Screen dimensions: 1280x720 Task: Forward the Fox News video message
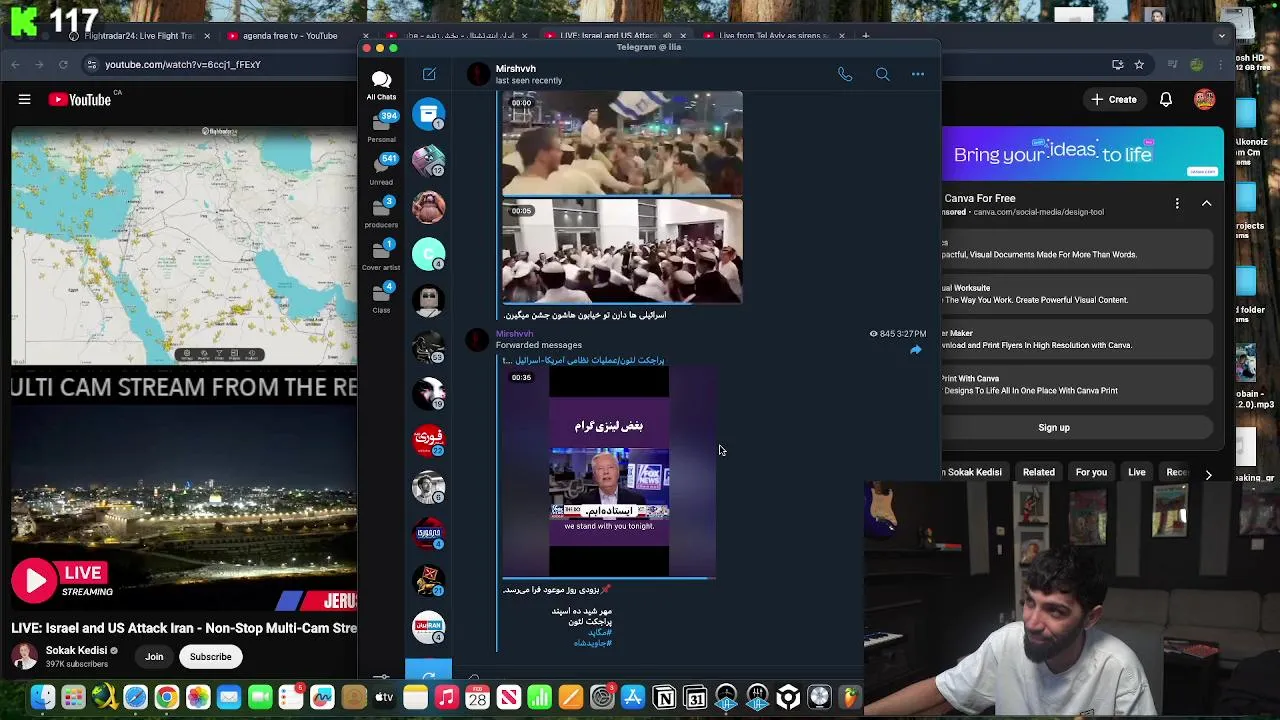click(915, 350)
